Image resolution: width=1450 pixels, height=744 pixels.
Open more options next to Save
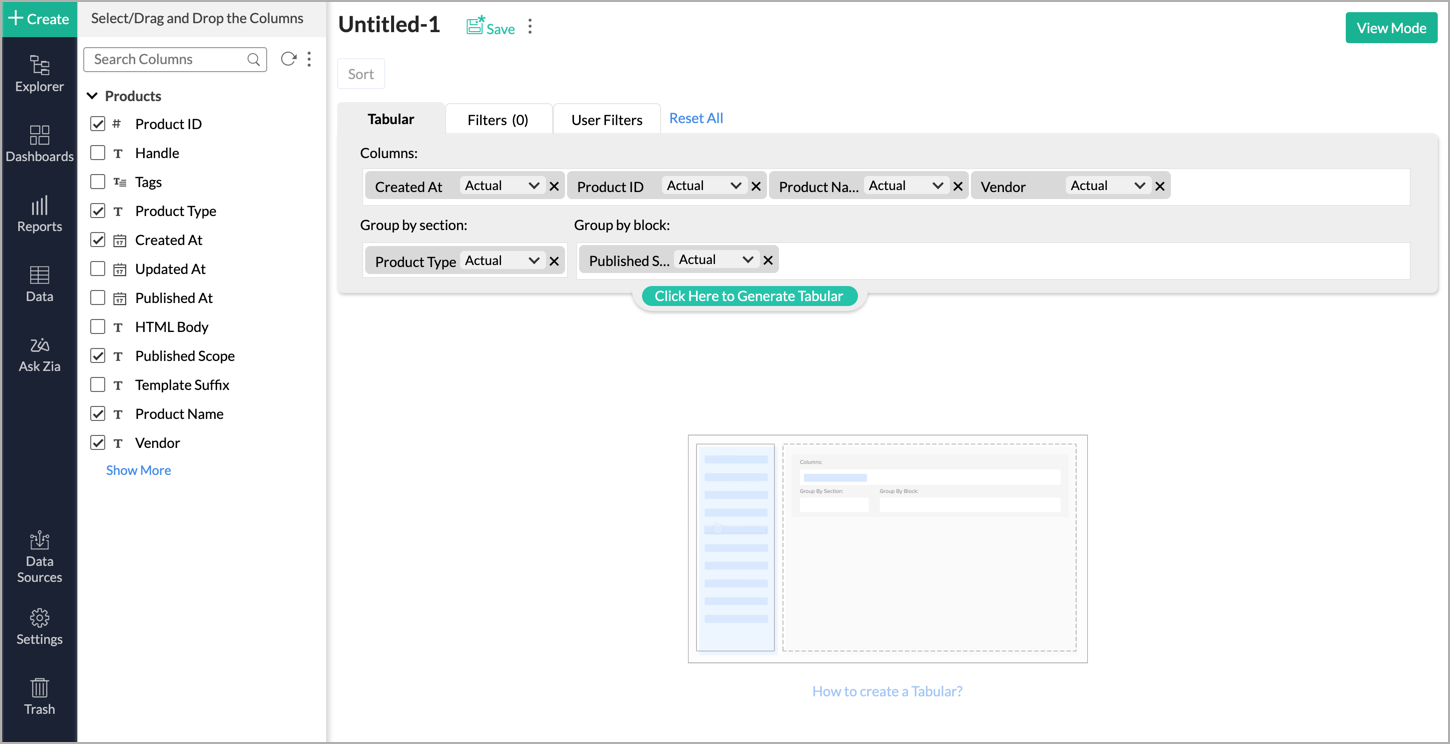(x=530, y=27)
